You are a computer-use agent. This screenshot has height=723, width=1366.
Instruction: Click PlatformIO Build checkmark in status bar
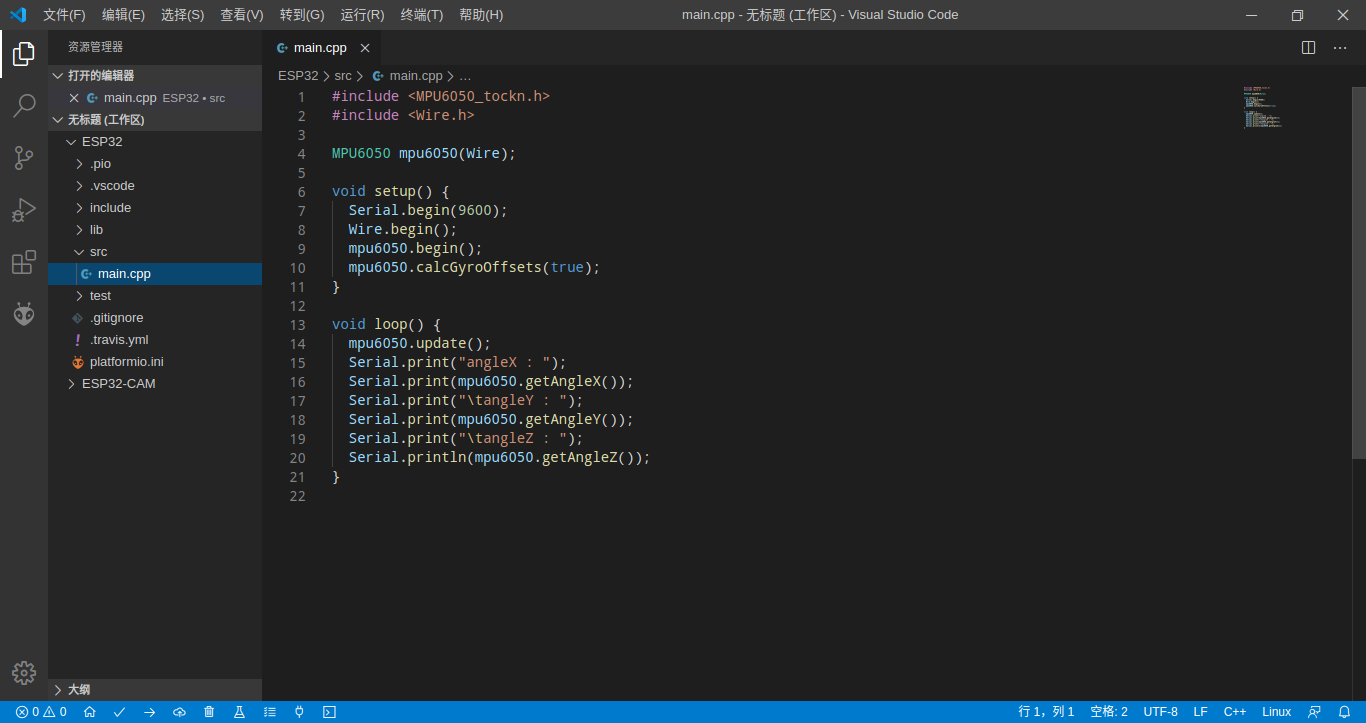[119, 712]
